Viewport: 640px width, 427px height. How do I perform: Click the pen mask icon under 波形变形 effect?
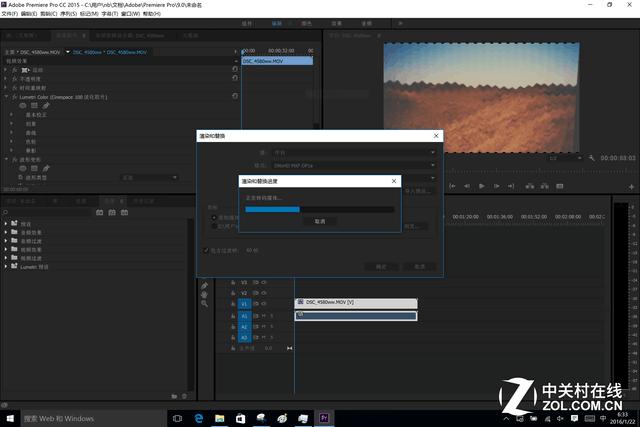[x=46, y=168]
